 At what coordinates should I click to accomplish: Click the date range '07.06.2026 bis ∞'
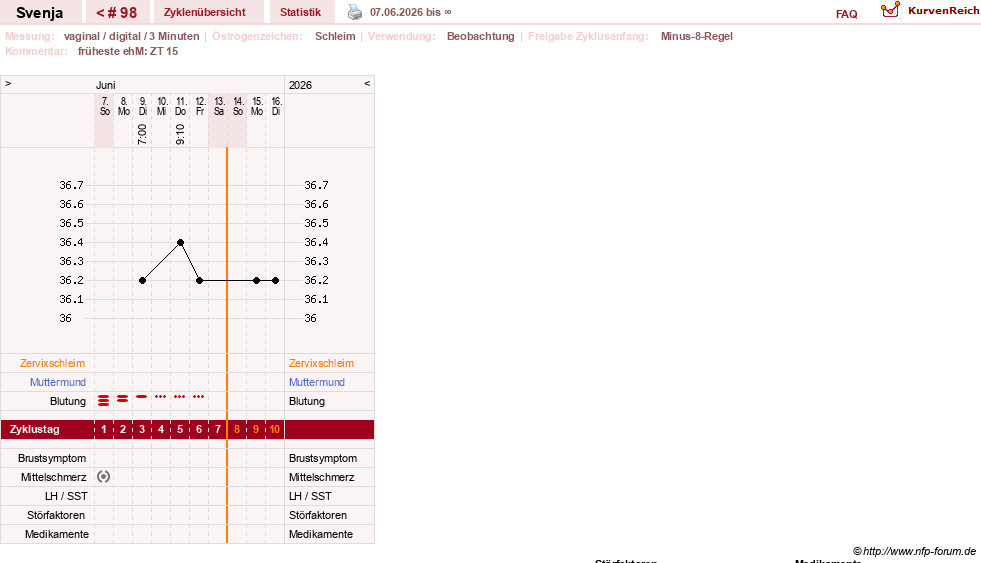410,12
